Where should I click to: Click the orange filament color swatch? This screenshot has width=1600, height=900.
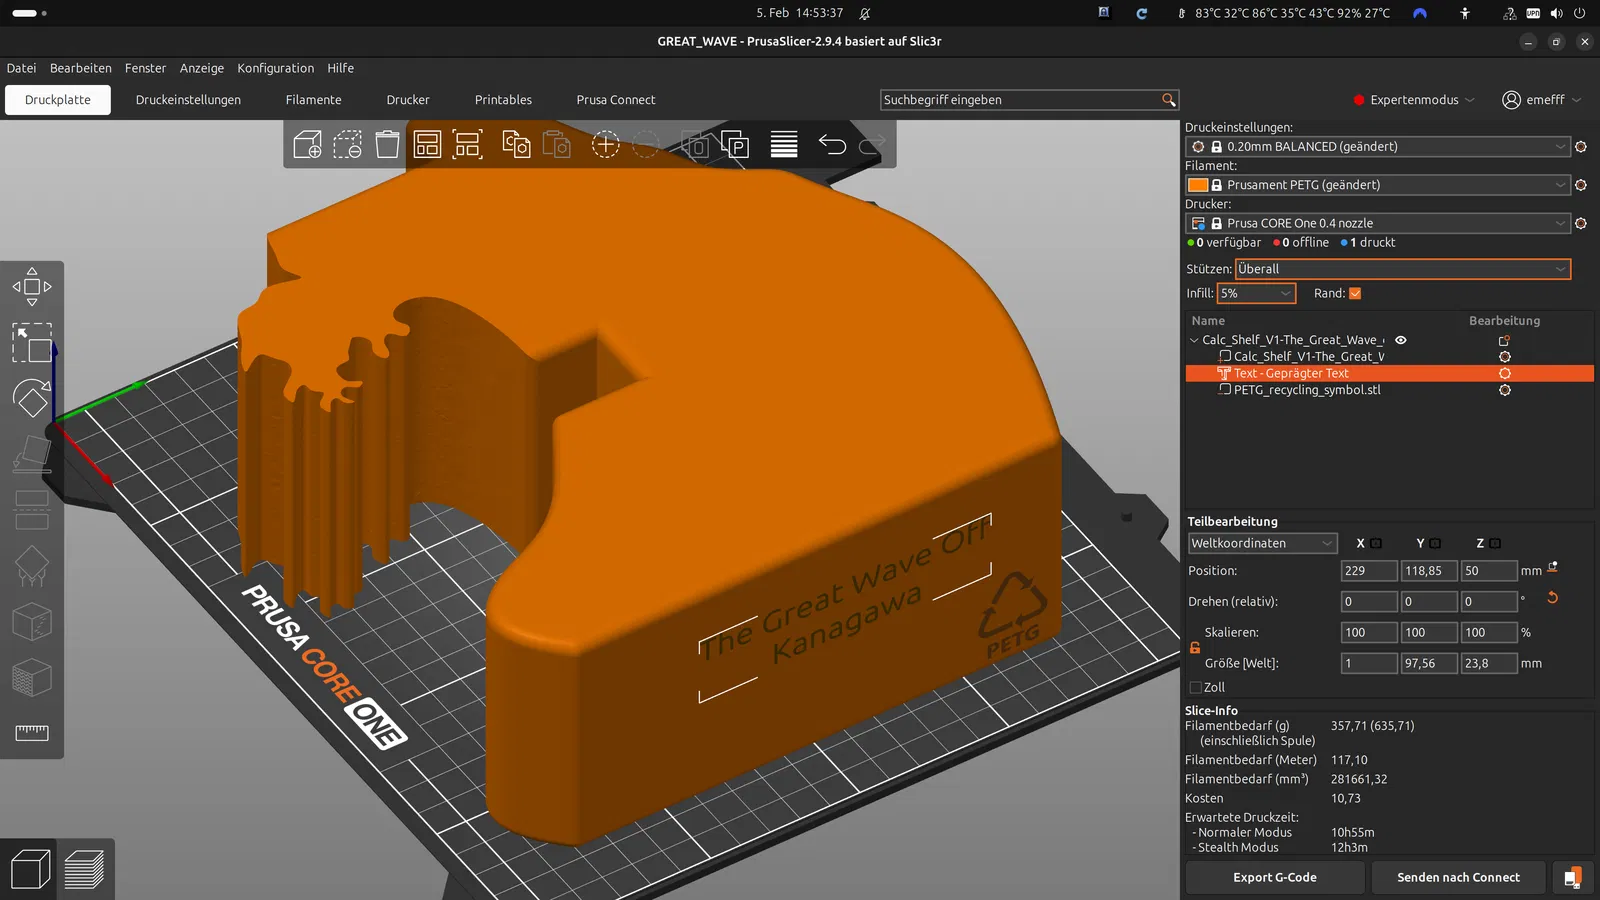1198,185
